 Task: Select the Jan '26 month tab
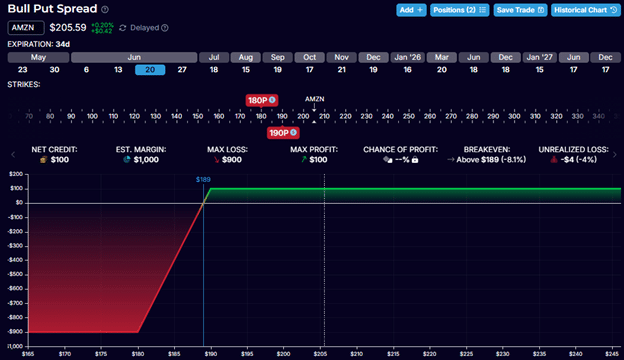[x=408, y=57]
